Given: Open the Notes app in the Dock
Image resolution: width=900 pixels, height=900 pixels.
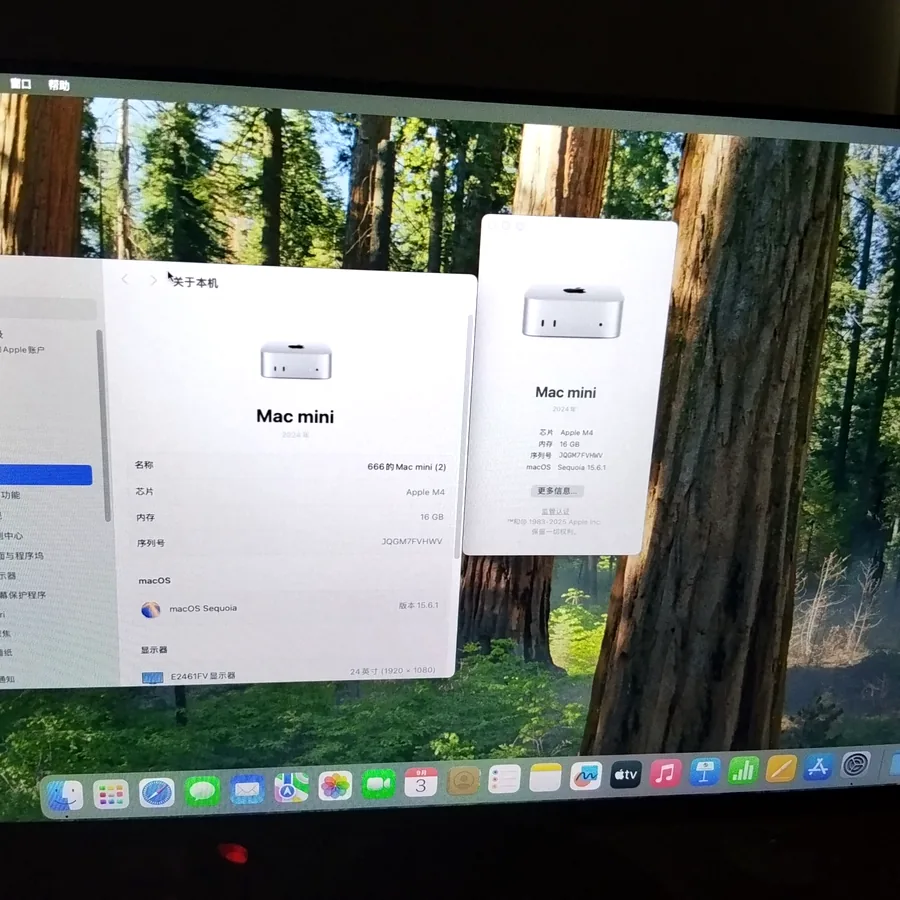Looking at the screenshot, I should [545, 778].
